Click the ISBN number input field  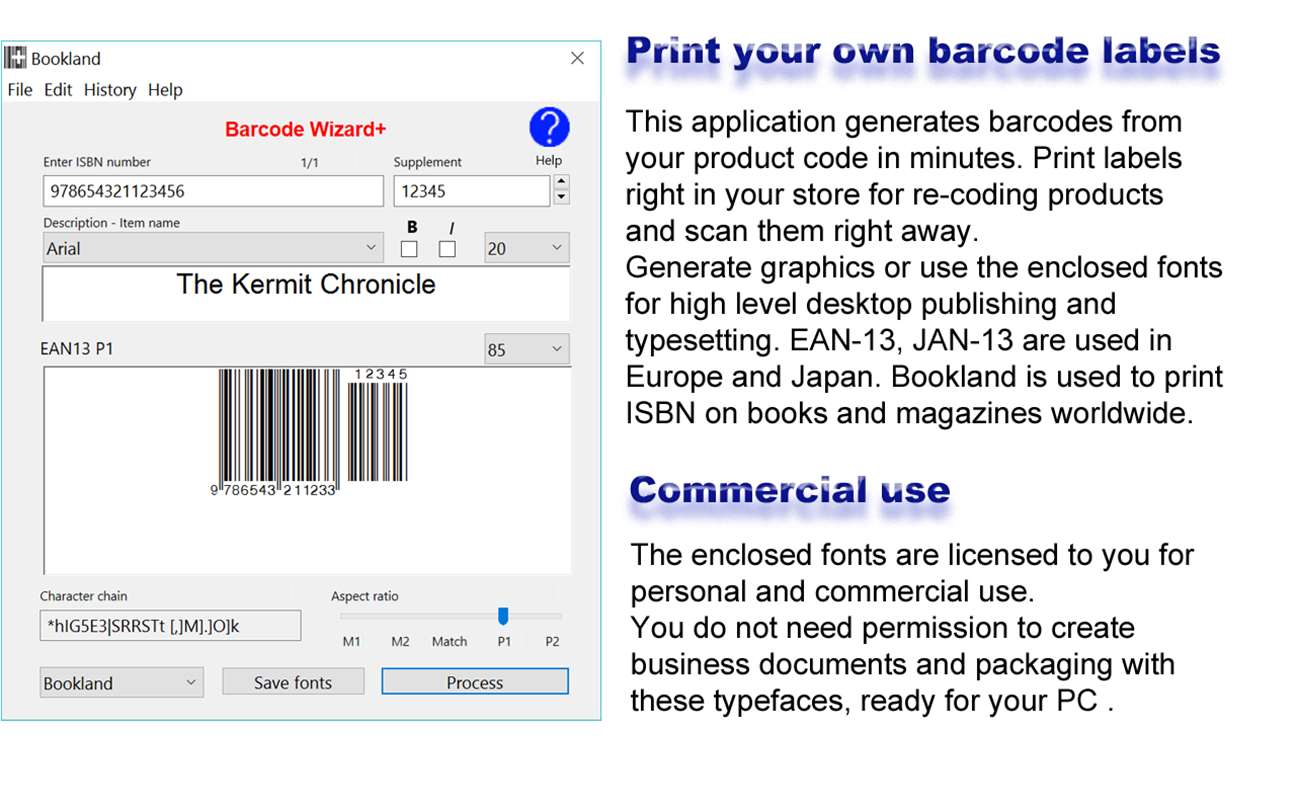click(x=213, y=191)
